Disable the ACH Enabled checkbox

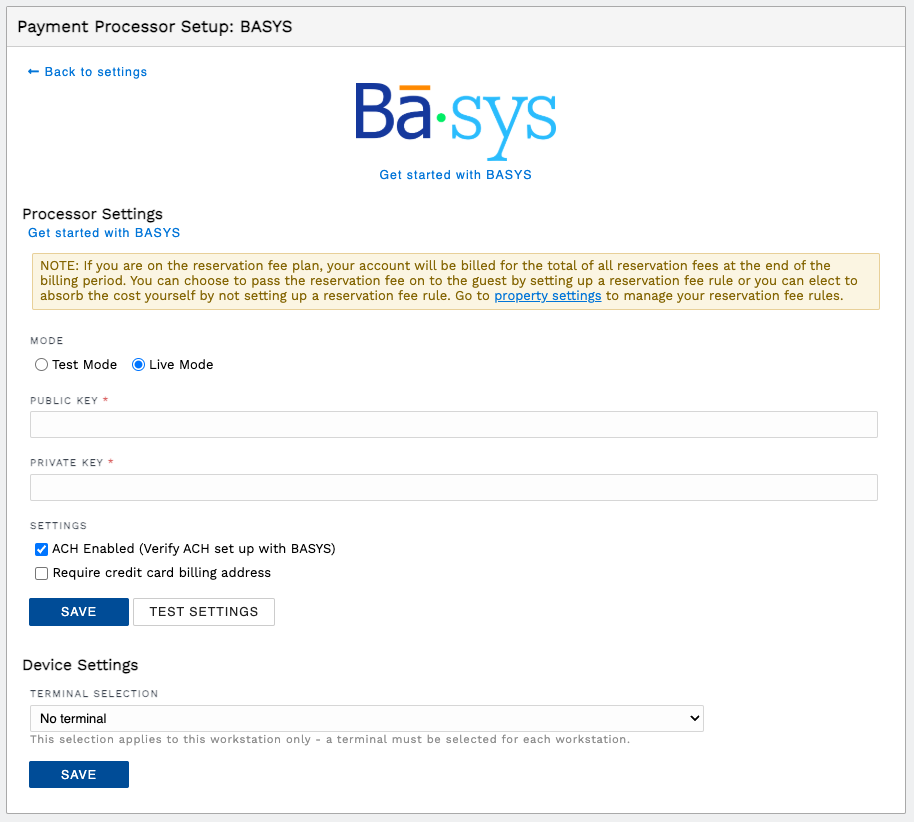pyautogui.click(x=41, y=549)
